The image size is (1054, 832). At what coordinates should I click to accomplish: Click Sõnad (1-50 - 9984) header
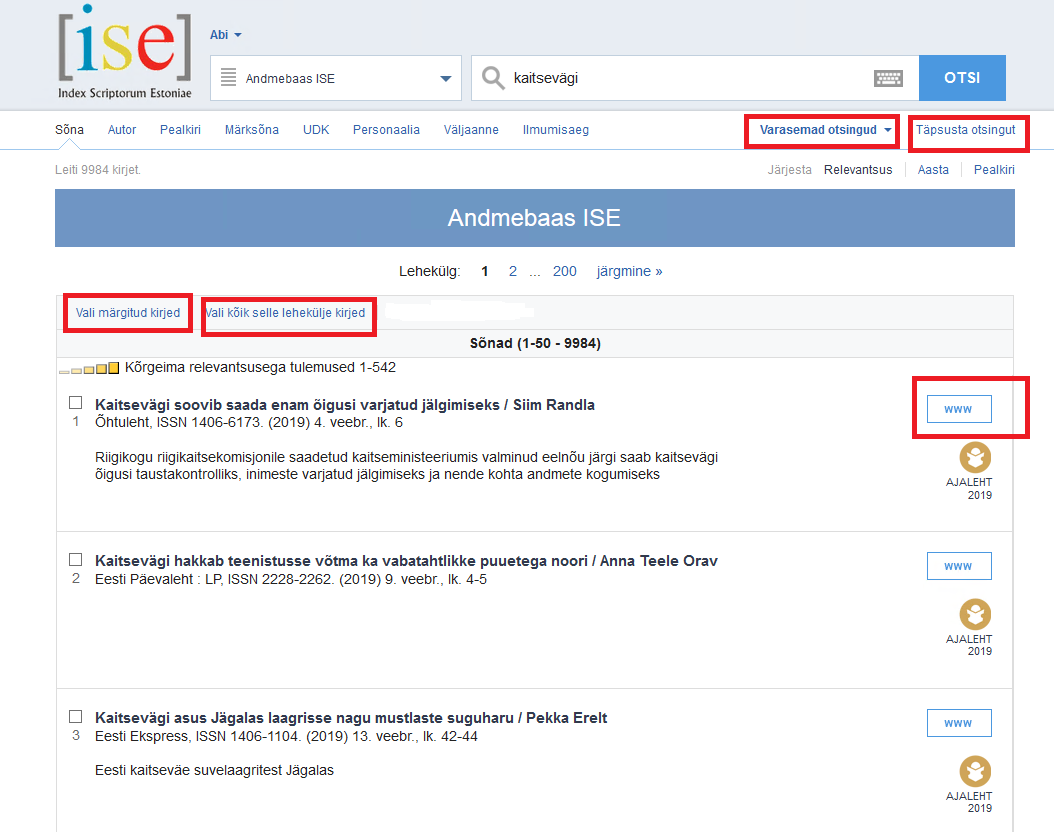click(x=535, y=343)
